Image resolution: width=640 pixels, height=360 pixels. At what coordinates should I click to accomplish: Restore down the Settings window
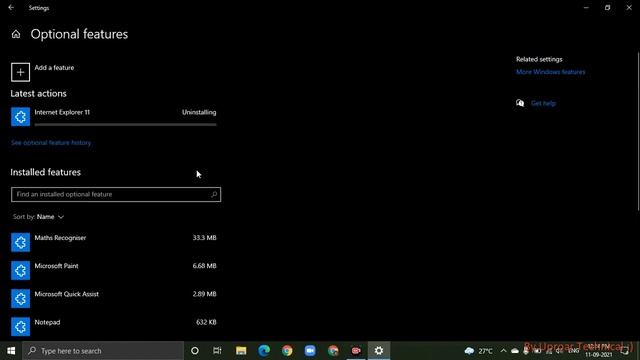tap(607, 7)
